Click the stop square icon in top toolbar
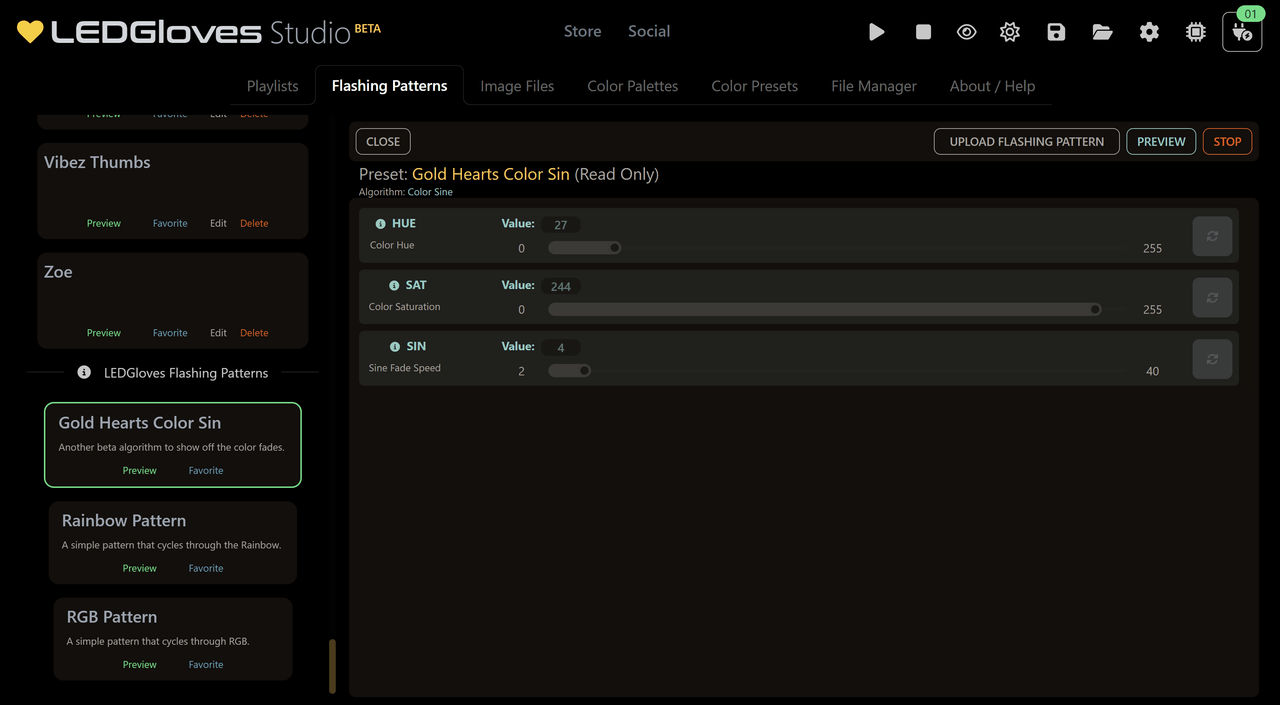1280x705 pixels. [x=923, y=32]
